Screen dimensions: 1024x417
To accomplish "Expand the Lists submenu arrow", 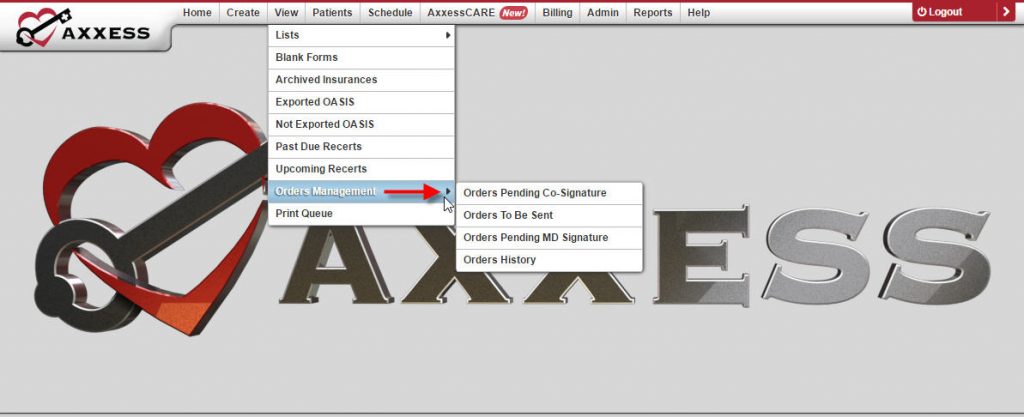I will [448, 35].
